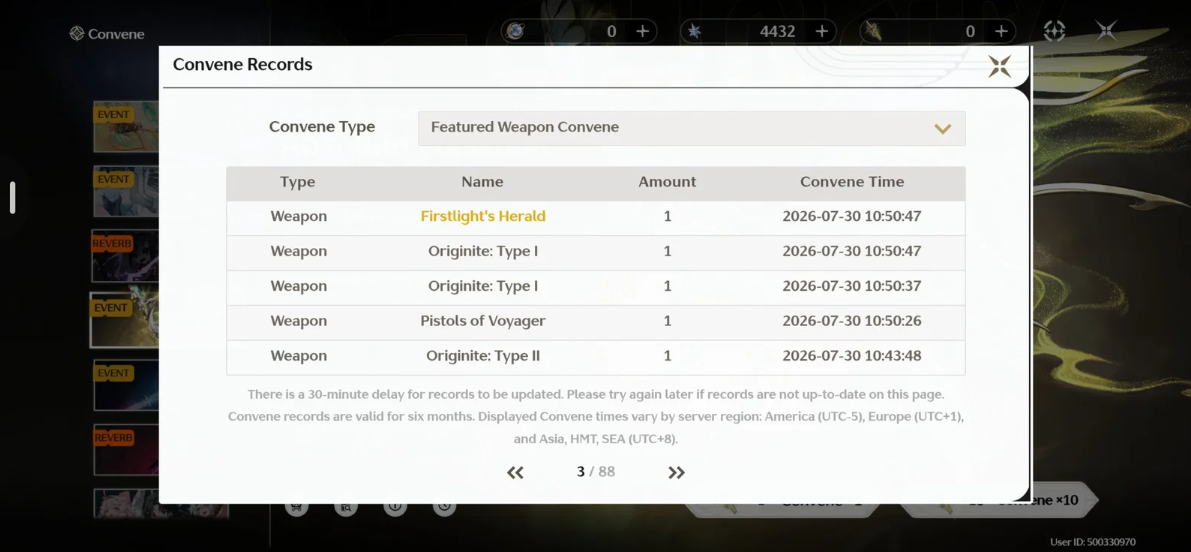Select the second EVENT banner thumbnail
This screenshot has width=1191, height=552.
click(125, 191)
